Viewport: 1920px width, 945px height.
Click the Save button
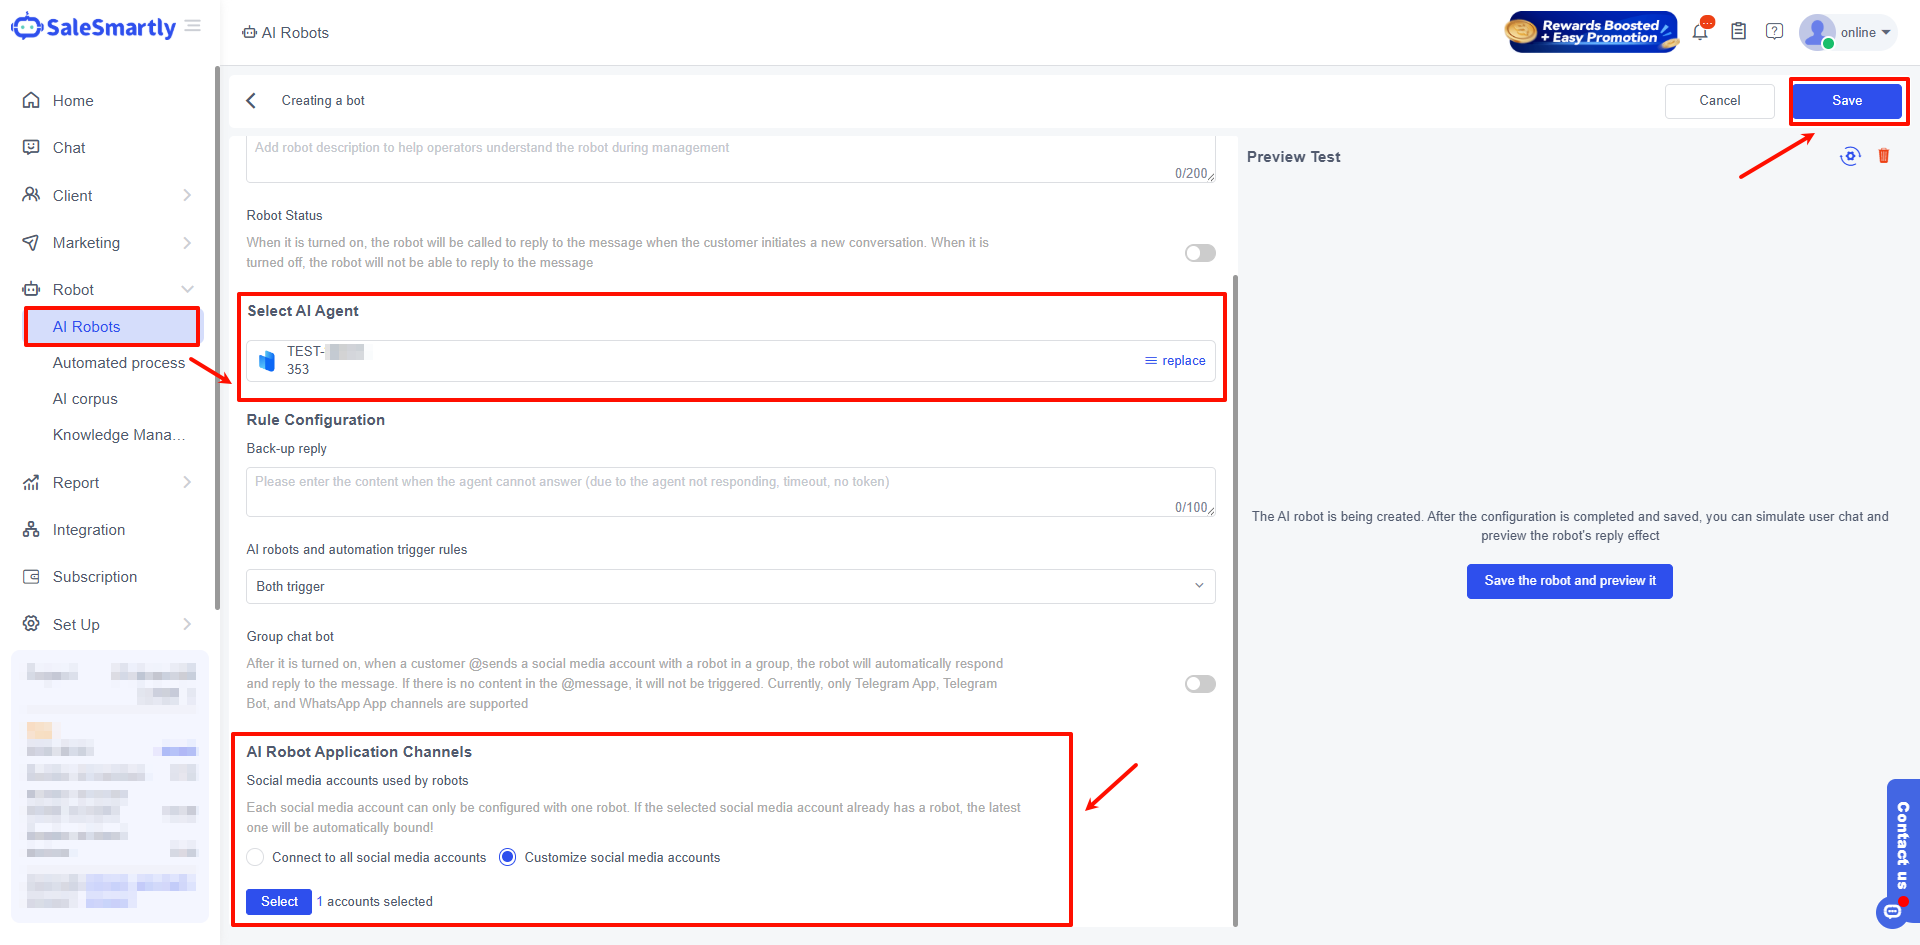[1846, 101]
